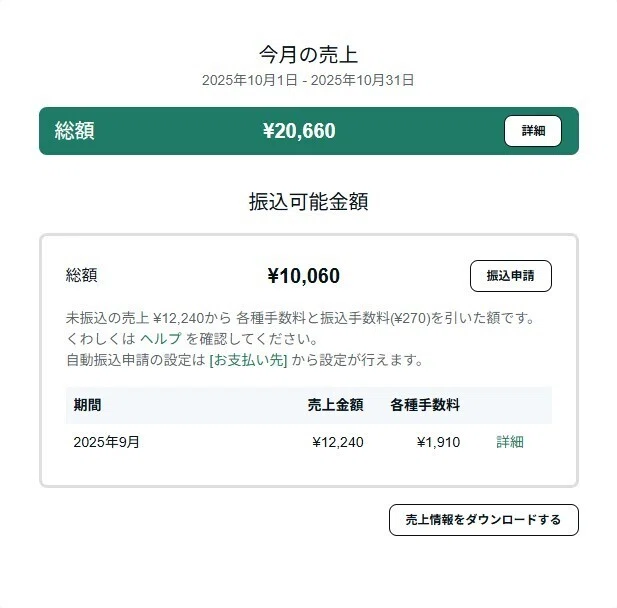The image size is (617, 608).
Task: Click 売上情報をダウンロードする button
Action: [x=484, y=519]
